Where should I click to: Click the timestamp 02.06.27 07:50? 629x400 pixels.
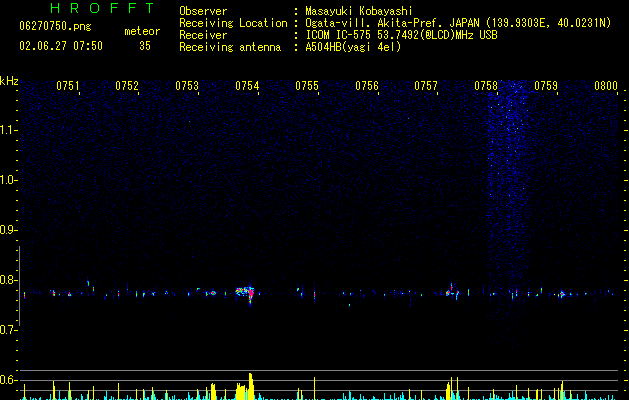point(61,46)
